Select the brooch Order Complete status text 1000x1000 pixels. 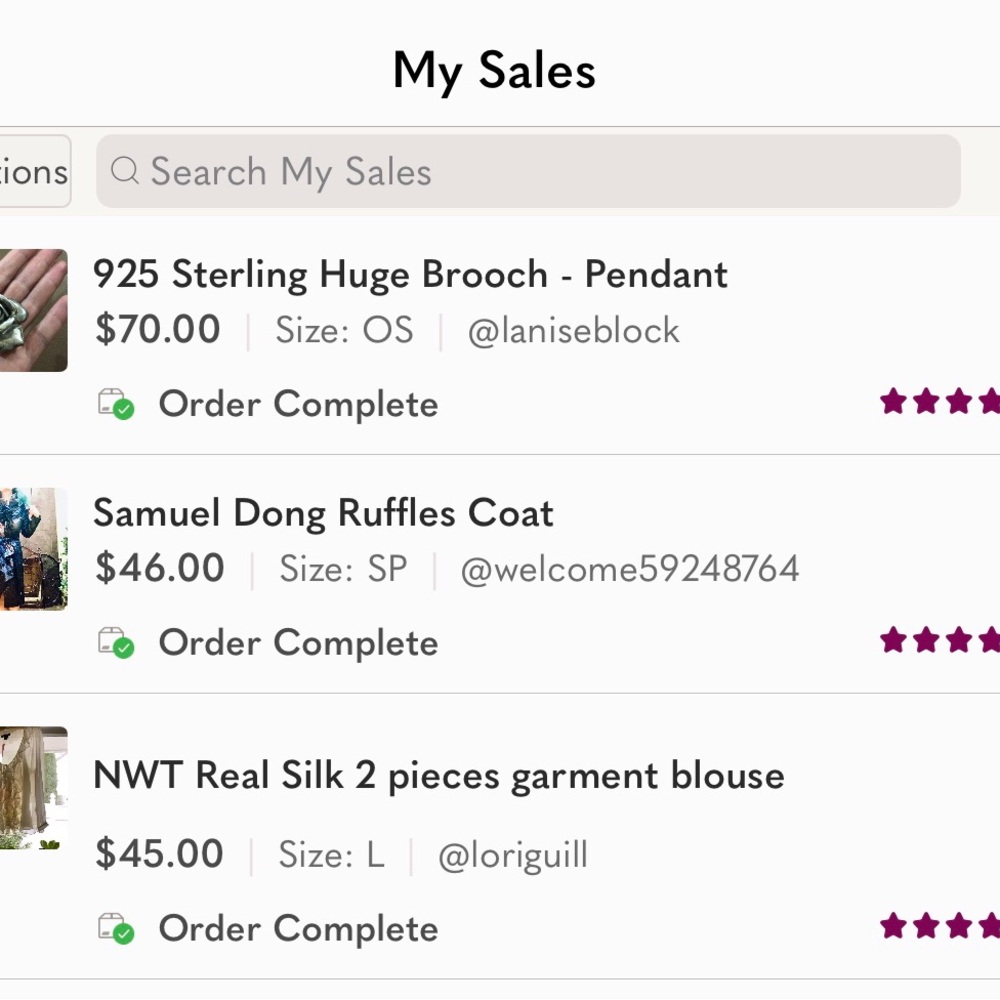298,404
